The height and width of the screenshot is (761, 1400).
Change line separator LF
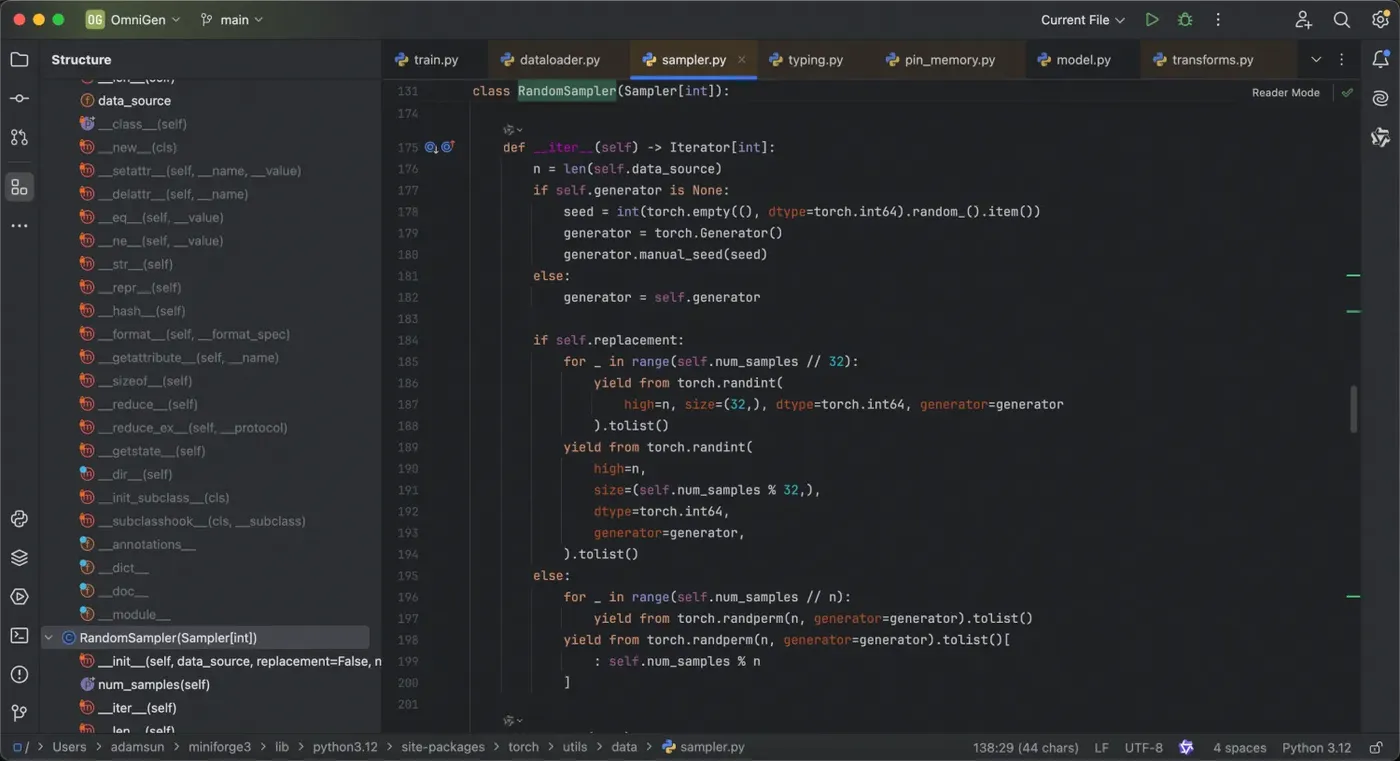coord(1101,747)
